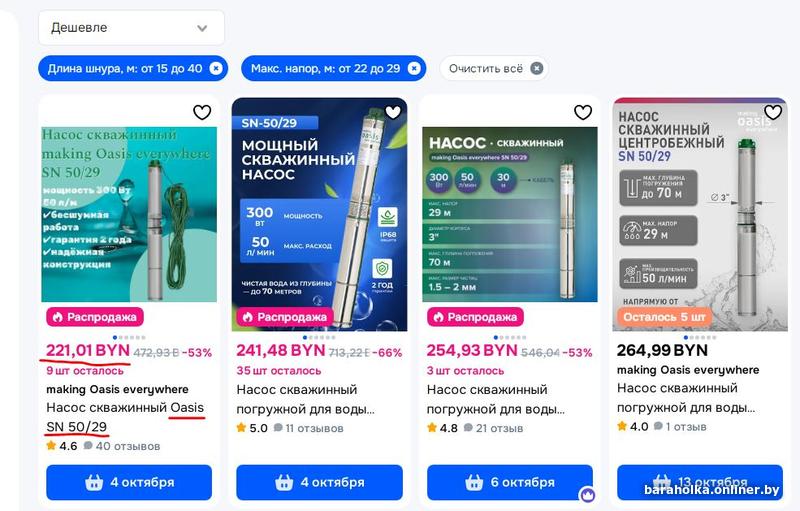
Task: Open the SN-50/29 blue product image
Action: click(x=319, y=214)
